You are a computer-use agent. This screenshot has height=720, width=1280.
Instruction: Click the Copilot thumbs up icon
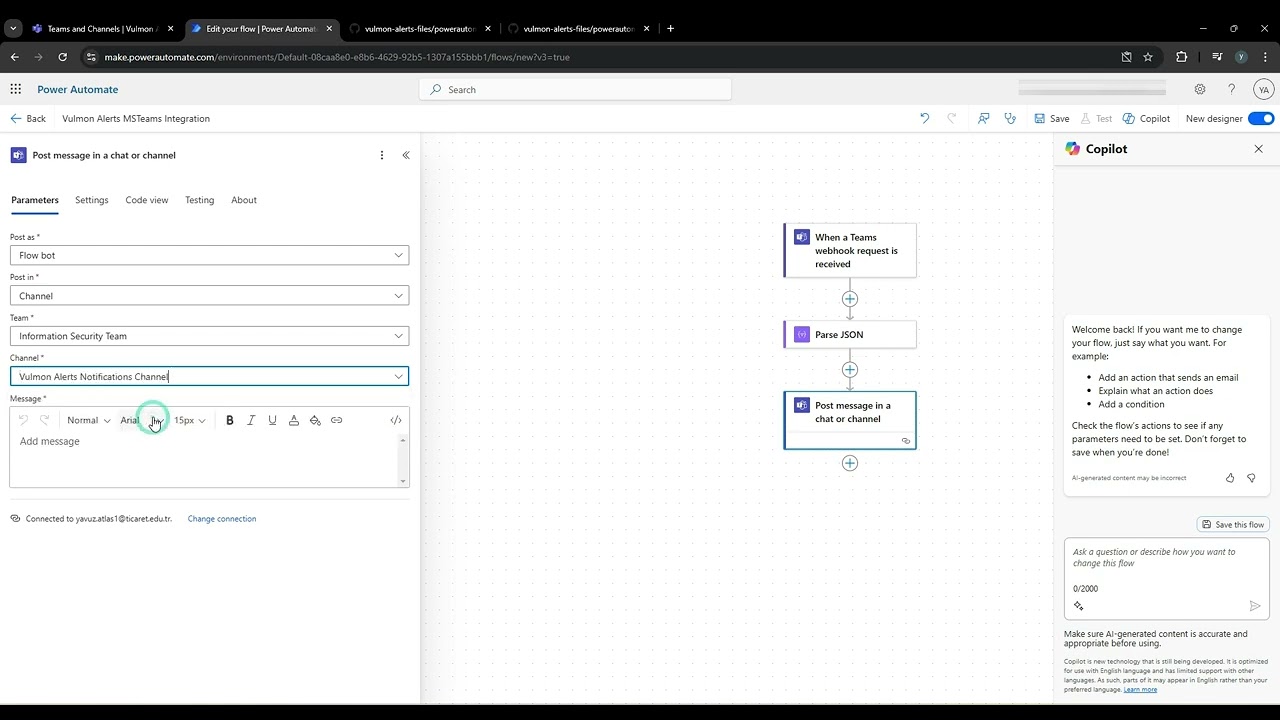click(1230, 478)
